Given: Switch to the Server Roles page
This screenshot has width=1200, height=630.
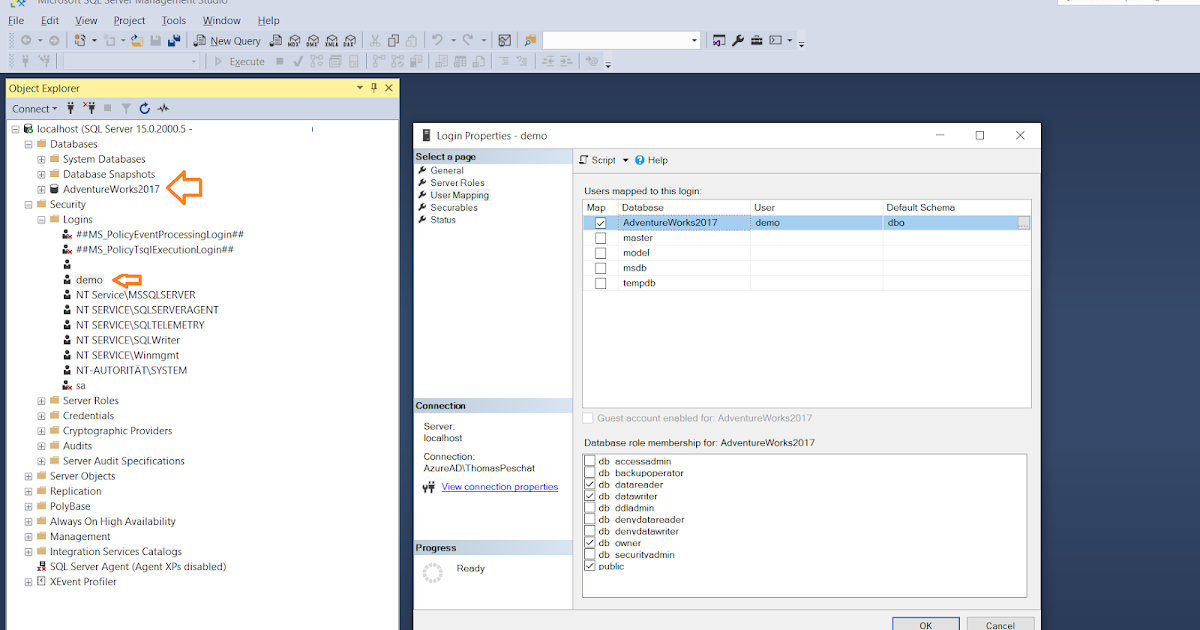Looking at the screenshot, I should (460, 182).
